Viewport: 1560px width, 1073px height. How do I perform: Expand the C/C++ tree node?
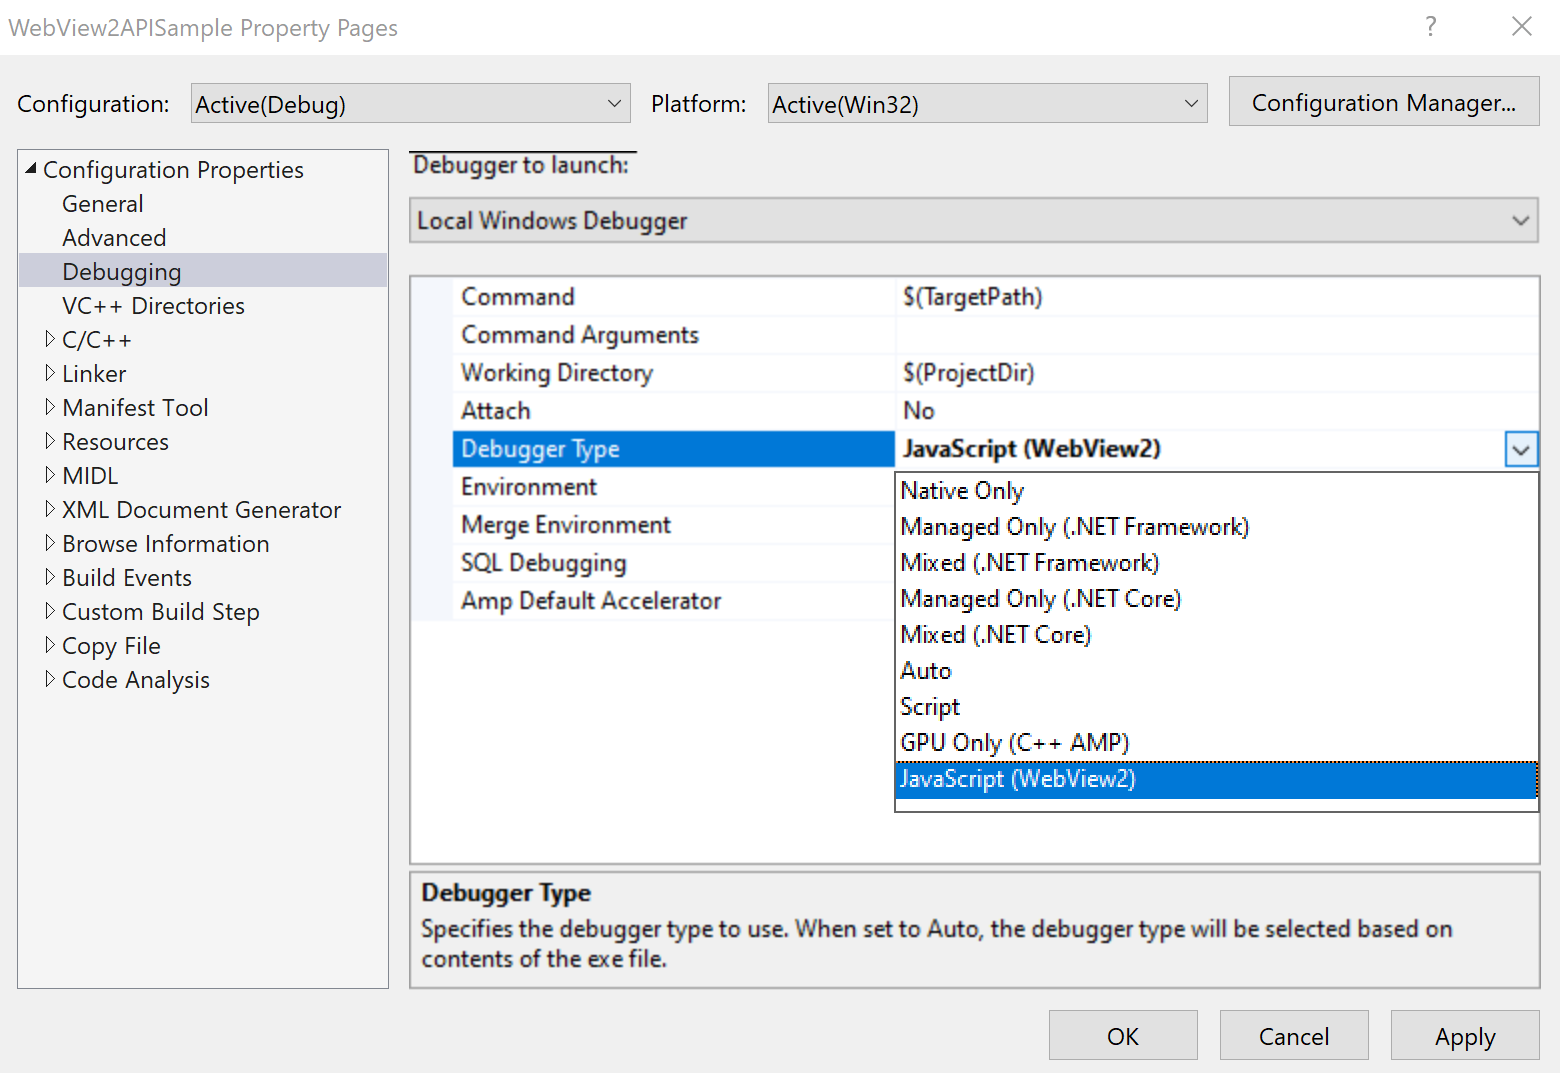pyautogui.click(x=52, y=339)
